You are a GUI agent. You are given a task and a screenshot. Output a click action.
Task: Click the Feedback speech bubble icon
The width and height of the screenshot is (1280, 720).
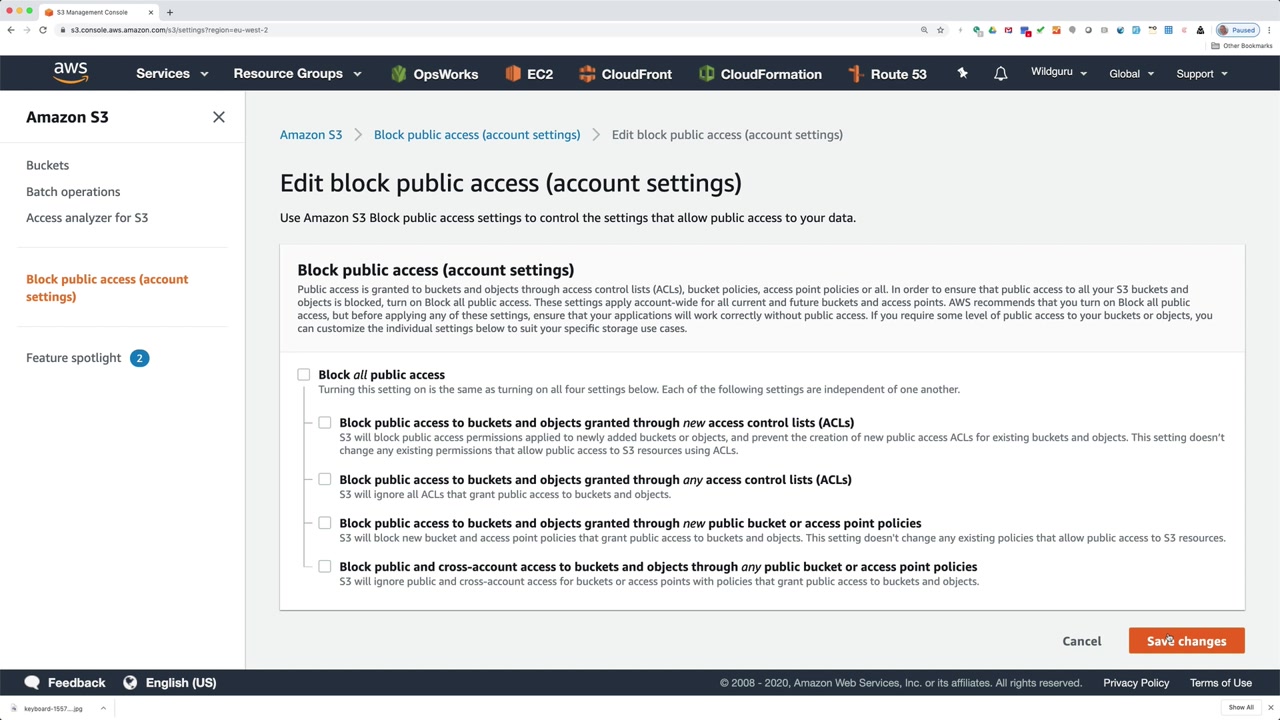pos(32,682)
